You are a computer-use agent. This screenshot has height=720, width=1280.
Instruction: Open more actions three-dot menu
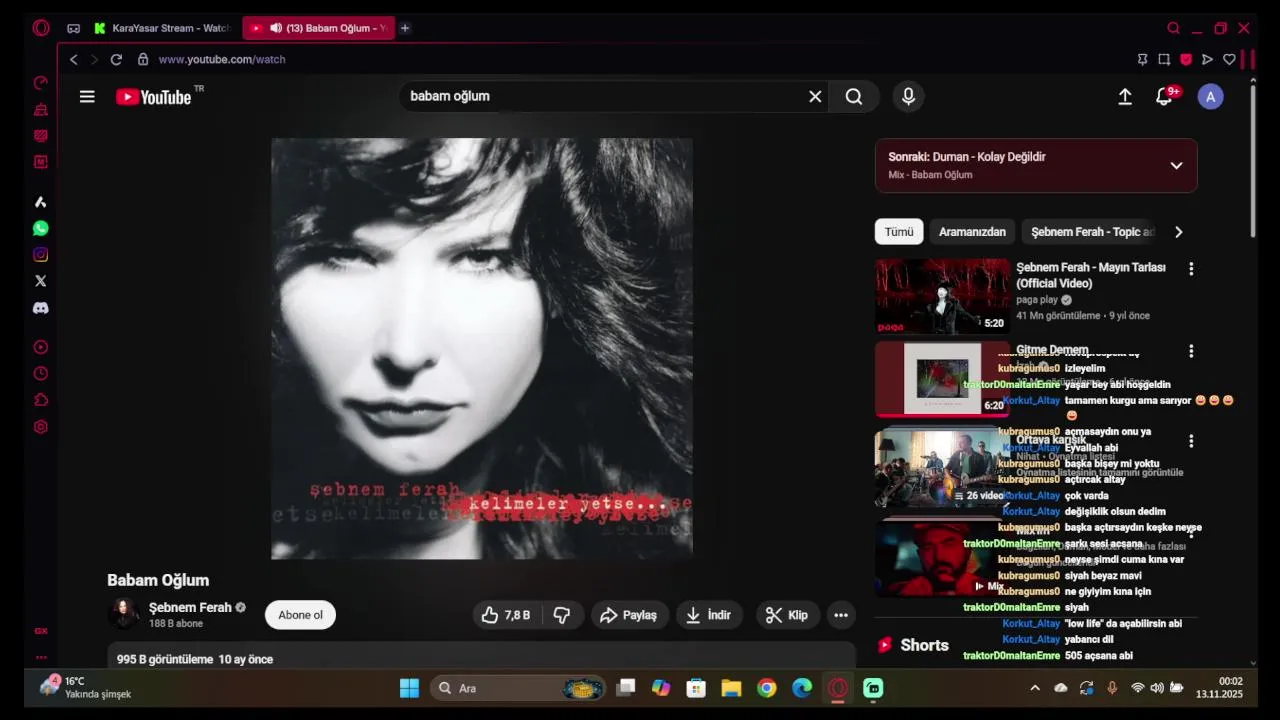coord(841,615)
